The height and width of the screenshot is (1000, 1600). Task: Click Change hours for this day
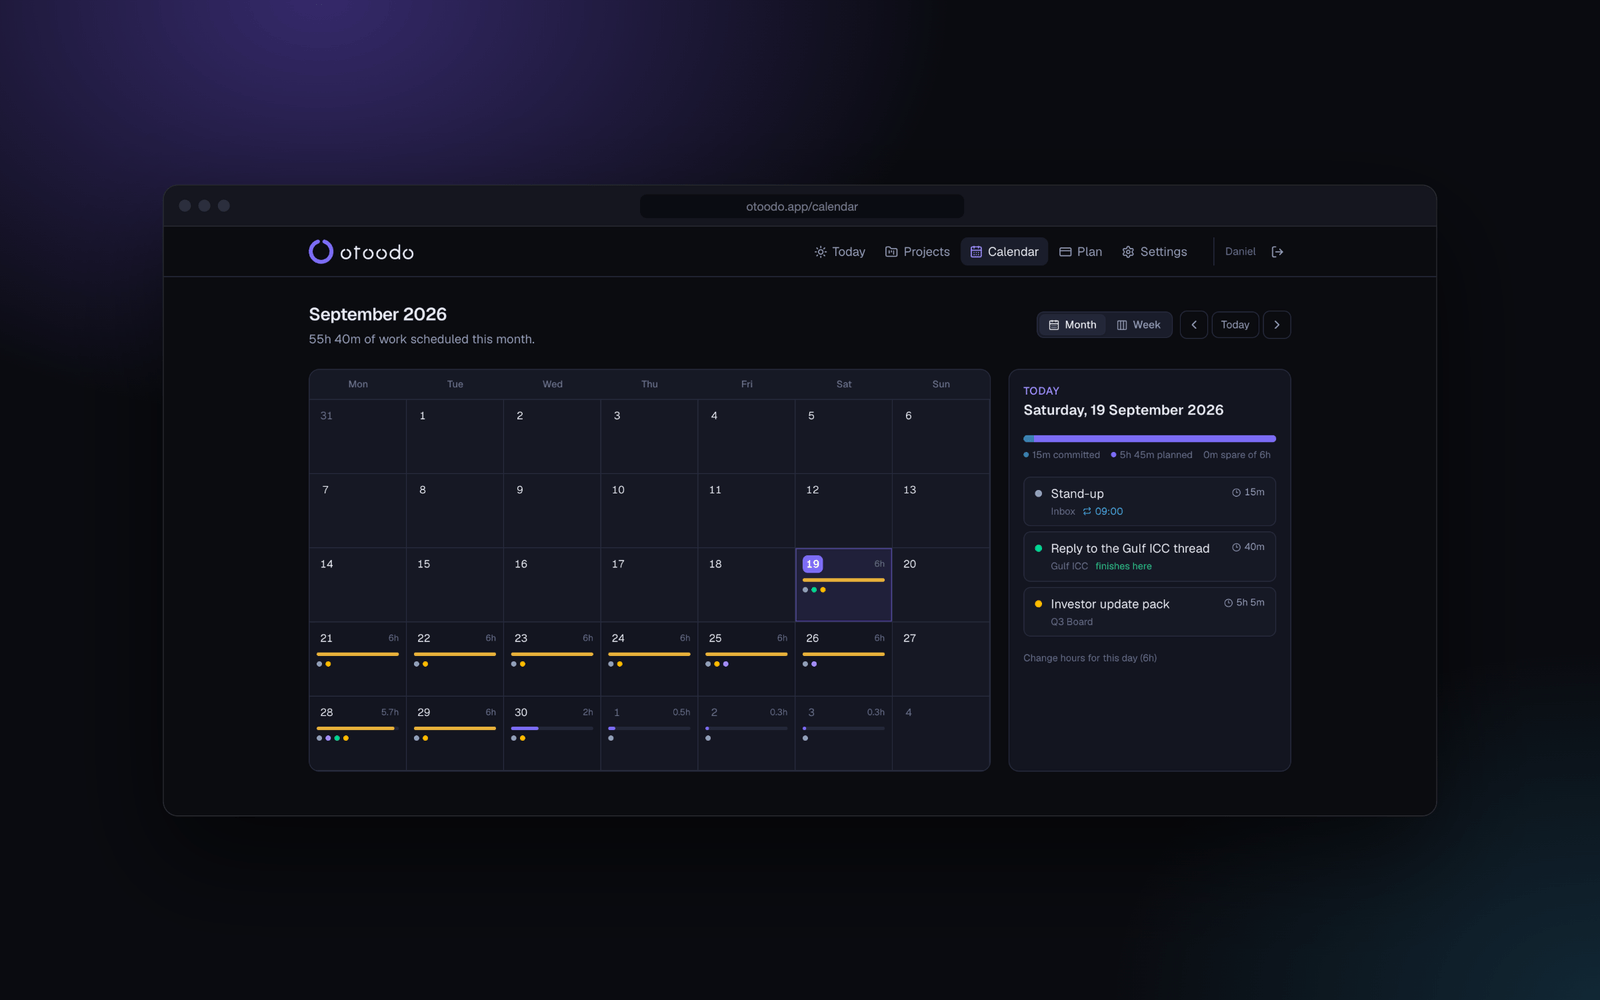tap(1090, 658)
